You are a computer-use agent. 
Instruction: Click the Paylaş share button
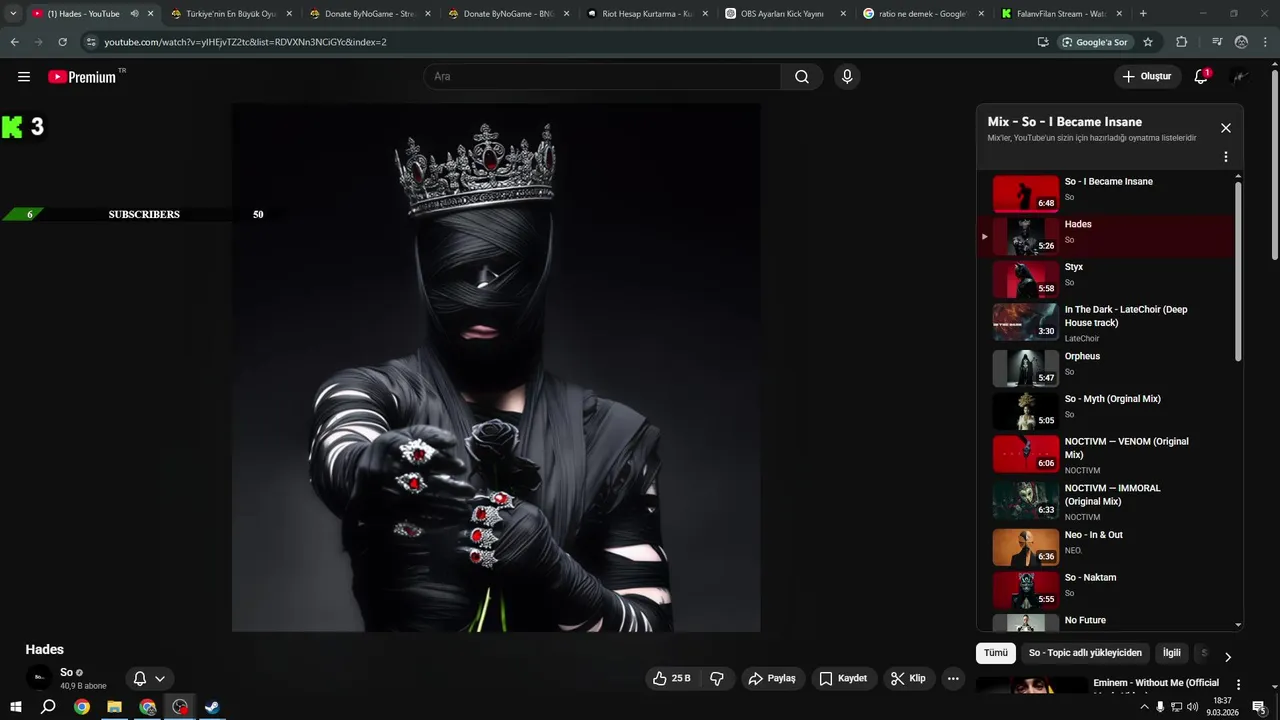pos(772,678)
